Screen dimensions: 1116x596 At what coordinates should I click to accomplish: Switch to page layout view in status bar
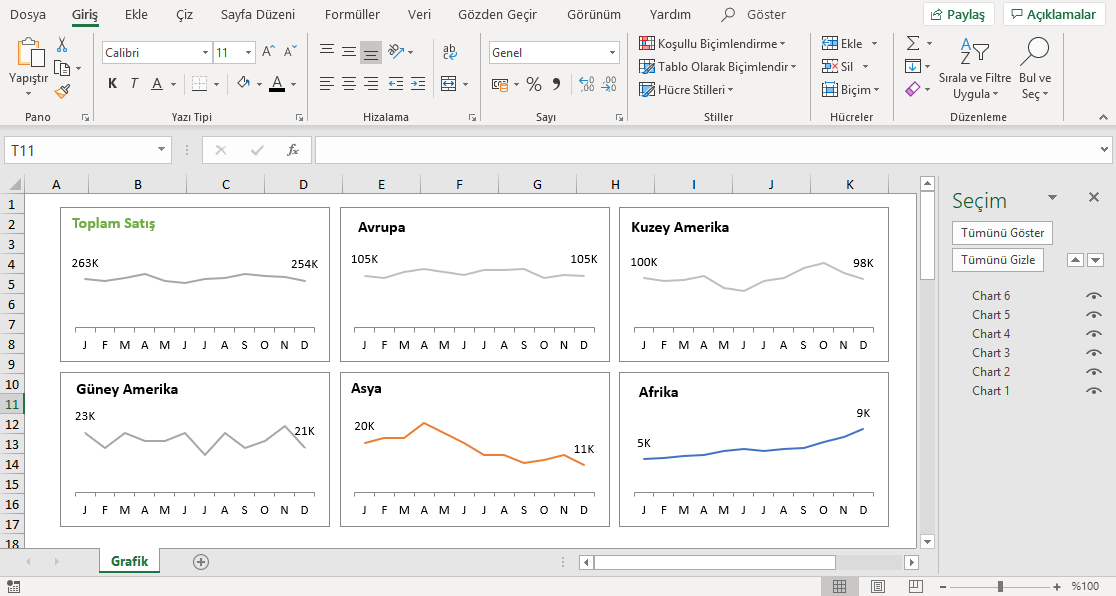click(x=878, y=587)
